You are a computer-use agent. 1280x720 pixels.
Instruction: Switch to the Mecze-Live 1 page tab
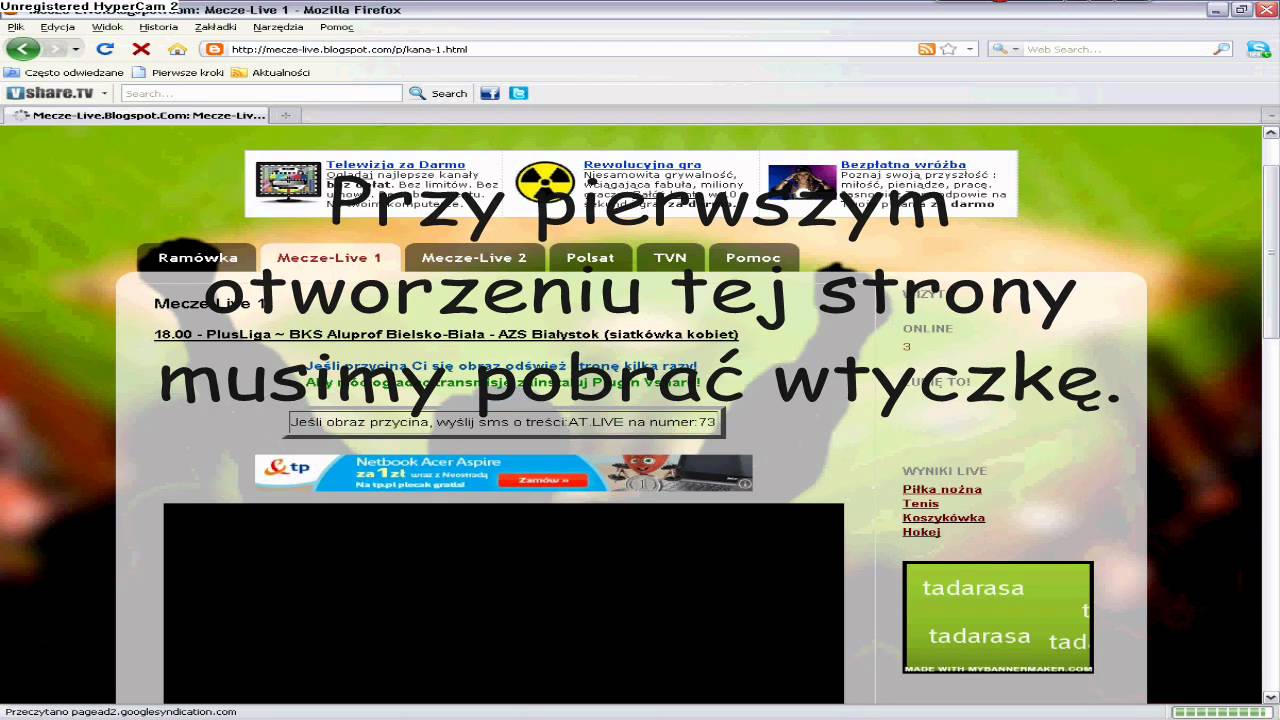[329, 257]
